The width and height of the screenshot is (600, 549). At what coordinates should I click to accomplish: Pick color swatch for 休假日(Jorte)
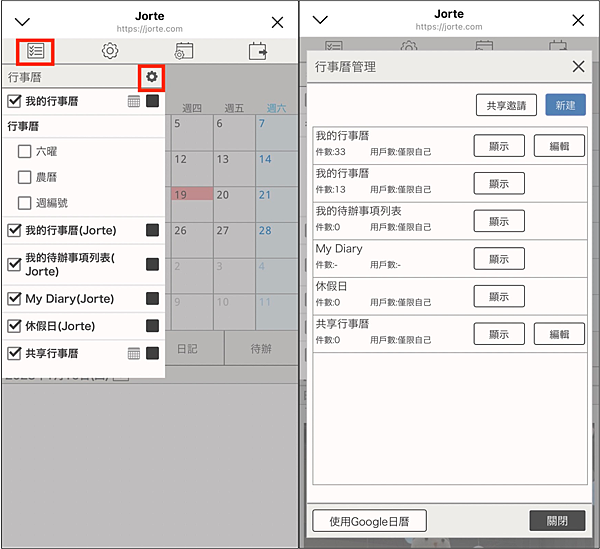coord(152,326)
